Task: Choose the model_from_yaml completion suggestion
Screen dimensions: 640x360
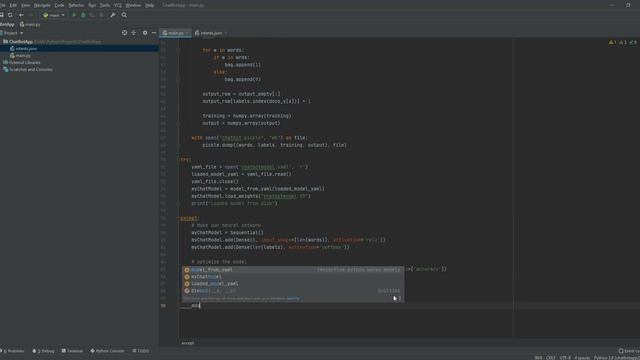Action: tap(293, 270)
